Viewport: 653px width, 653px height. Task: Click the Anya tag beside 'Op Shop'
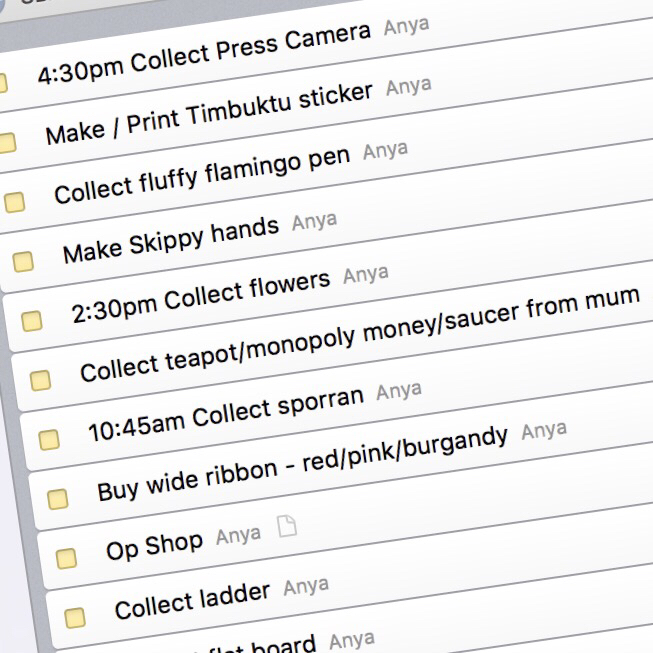[239, 535]
